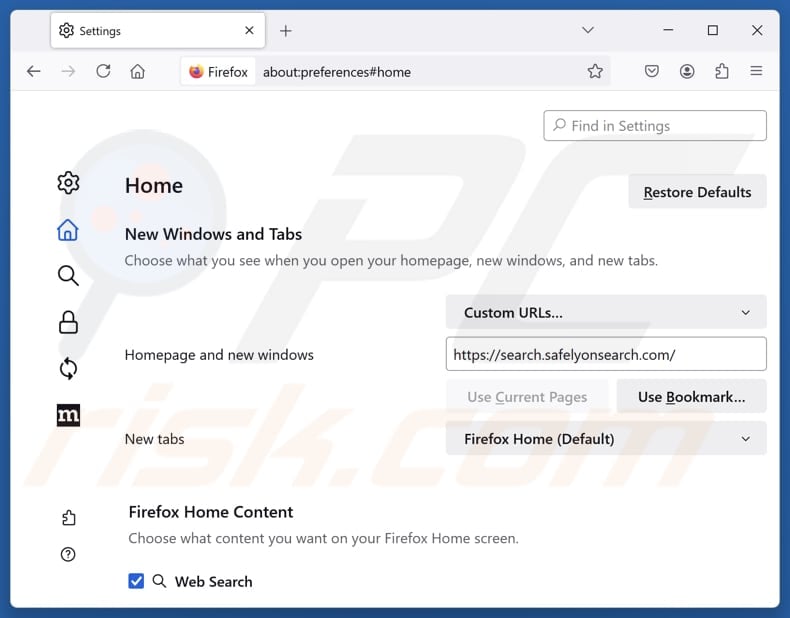Open the list all tabs chevron
The width and height of the screenshot is (790, 618).
tap(588, 30)
